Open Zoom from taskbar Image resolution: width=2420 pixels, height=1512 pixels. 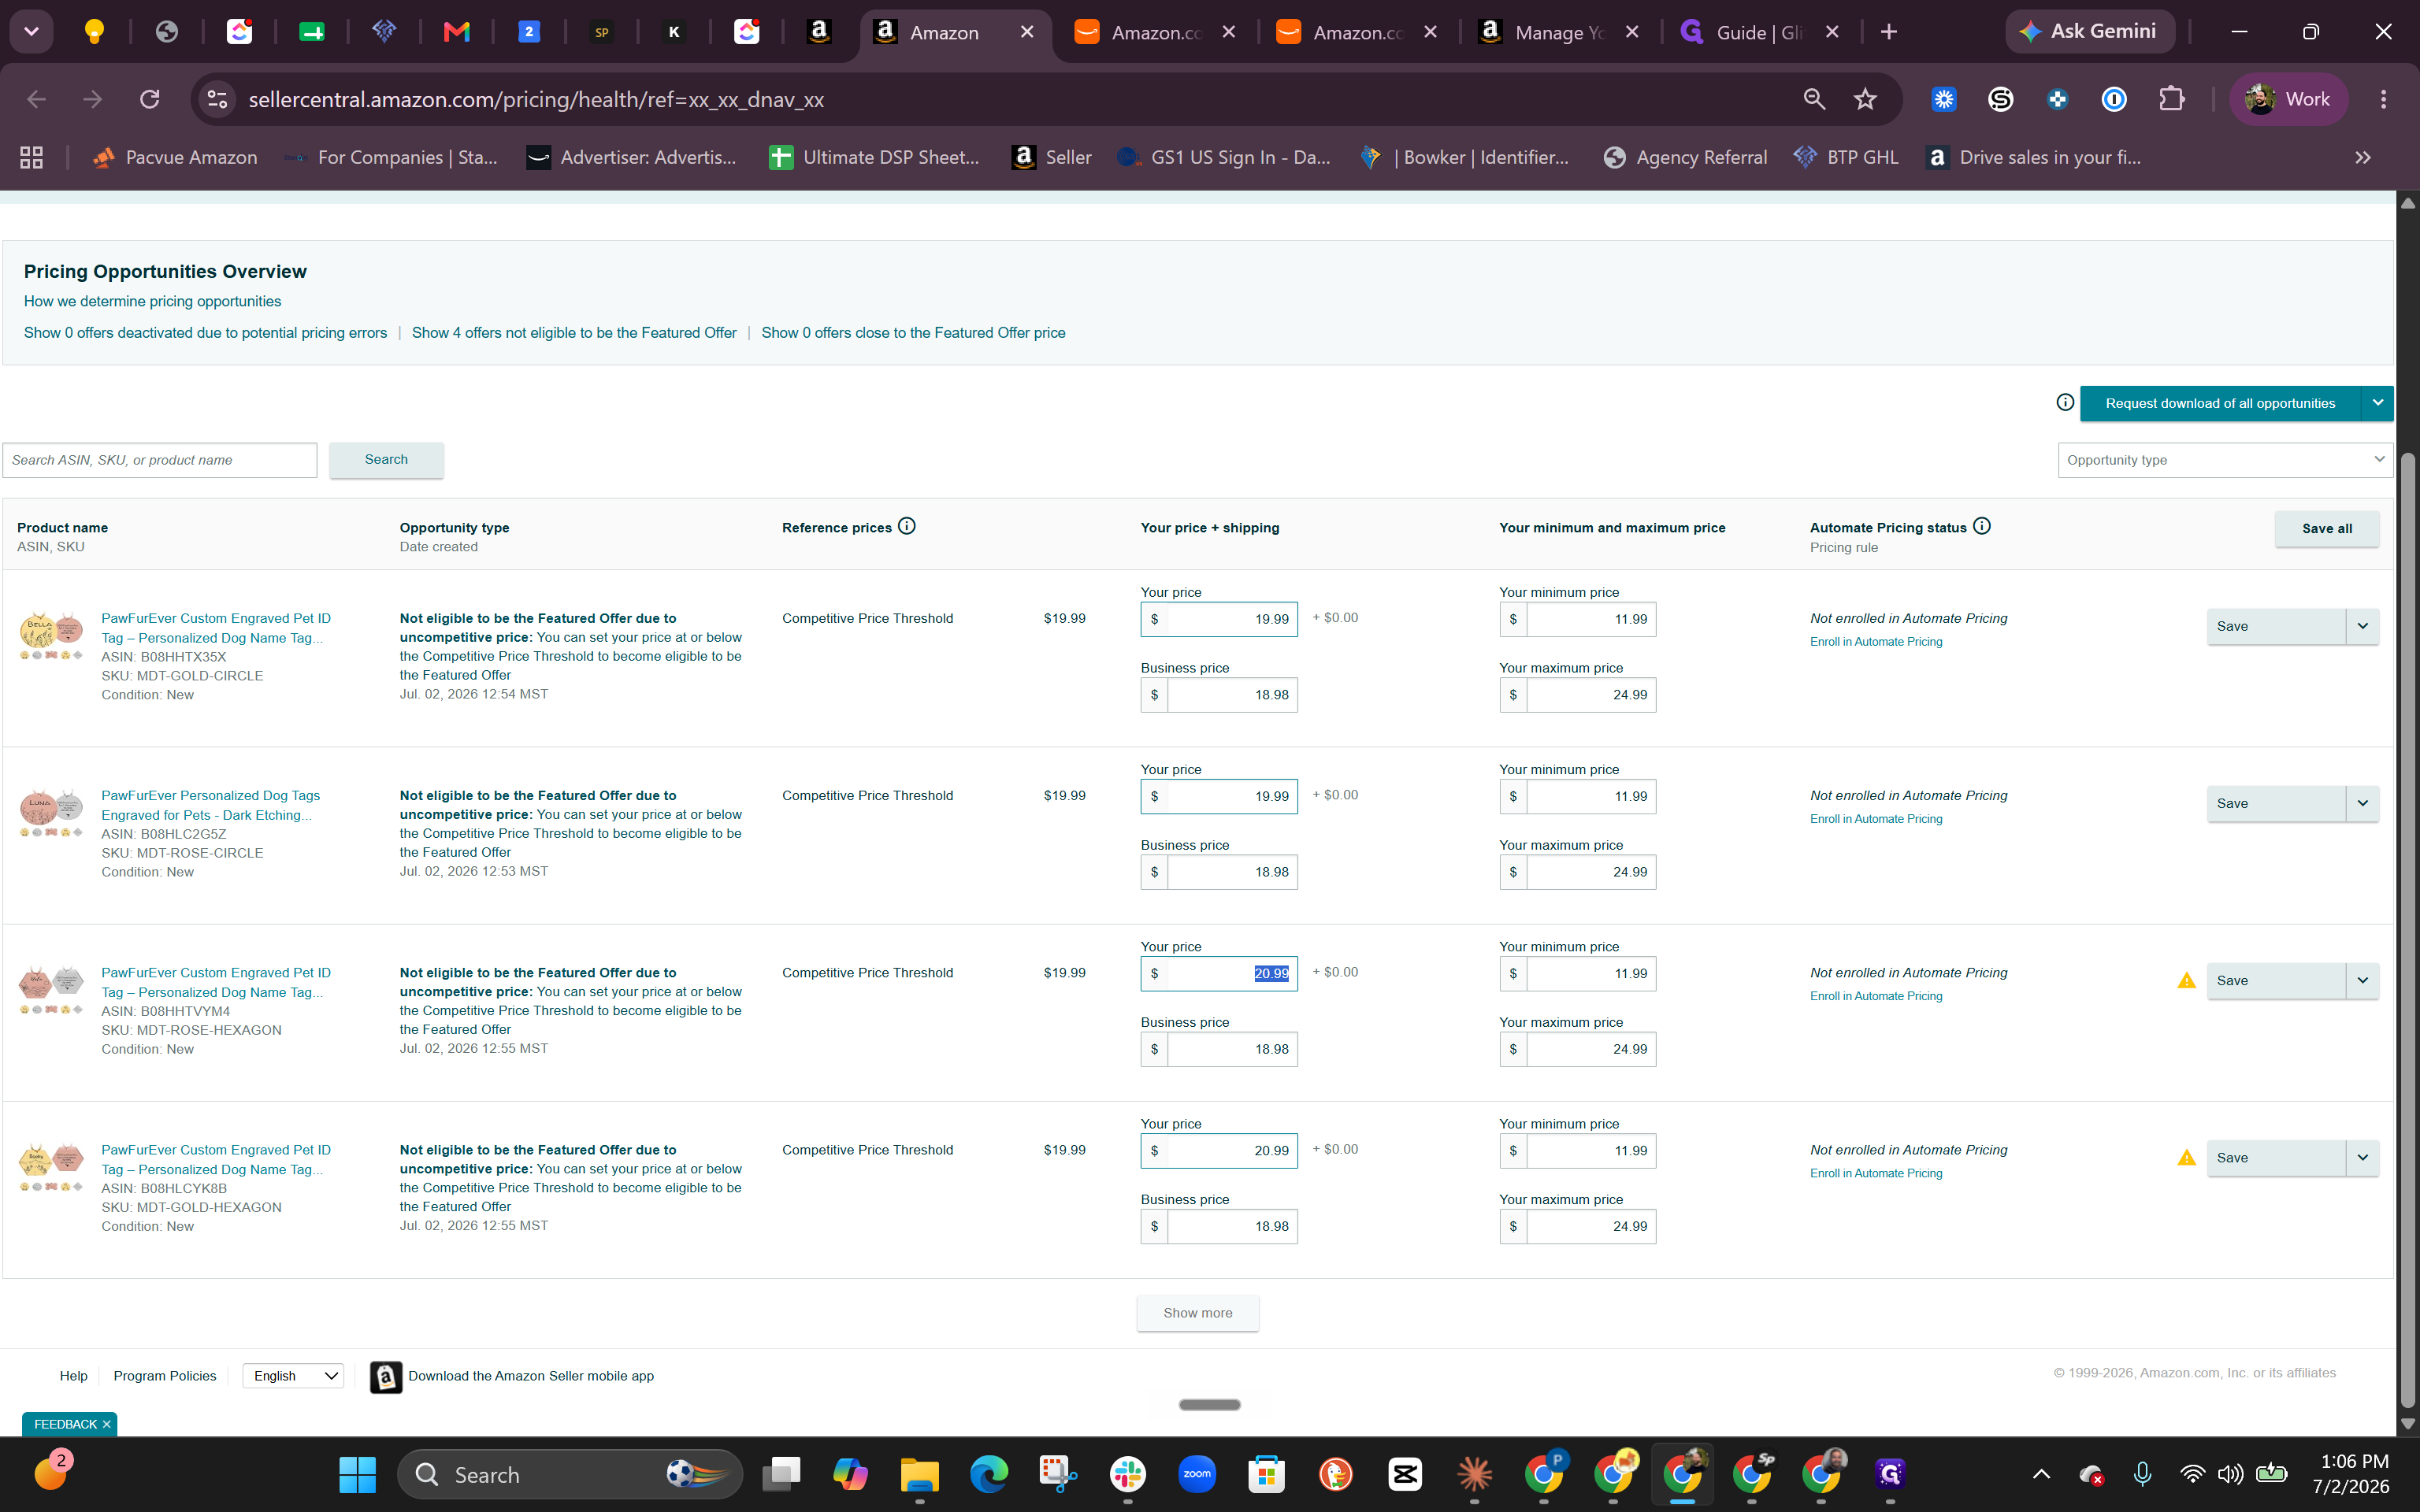coord(1197,1474)
